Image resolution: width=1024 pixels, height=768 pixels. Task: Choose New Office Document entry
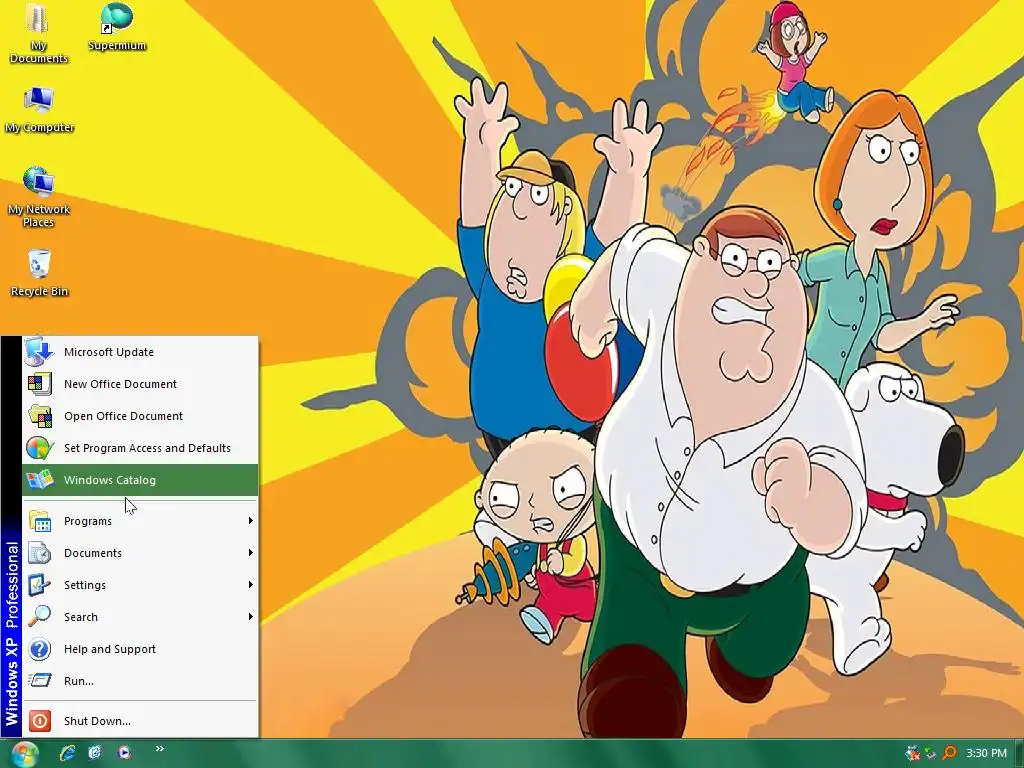tap(140, 384)
